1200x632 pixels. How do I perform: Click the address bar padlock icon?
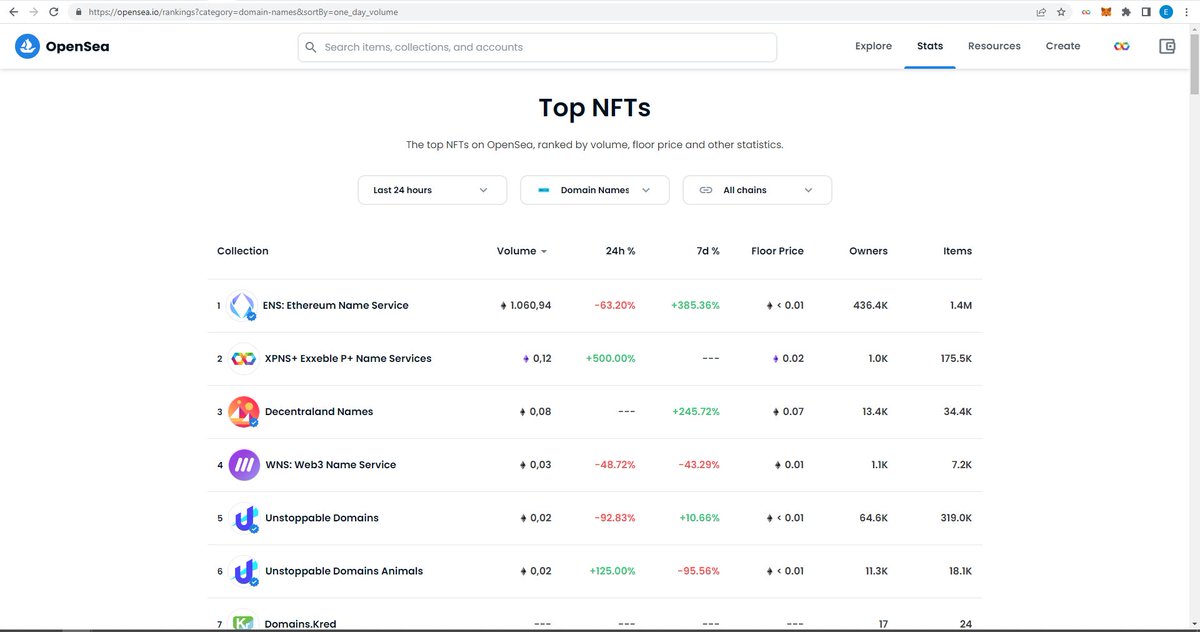coord(79,12)
